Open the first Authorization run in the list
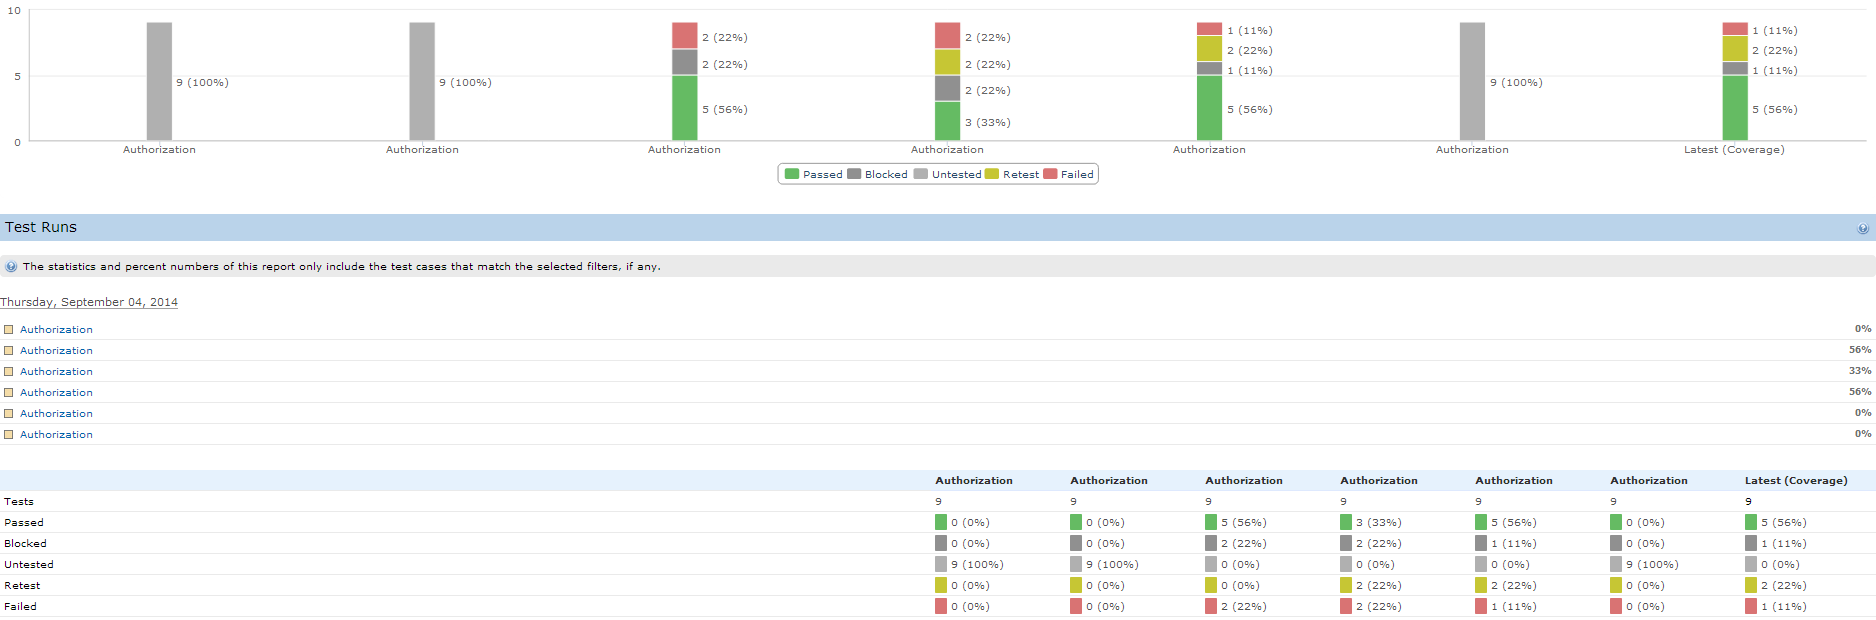 pyautogui.click(x=56, y=330)
